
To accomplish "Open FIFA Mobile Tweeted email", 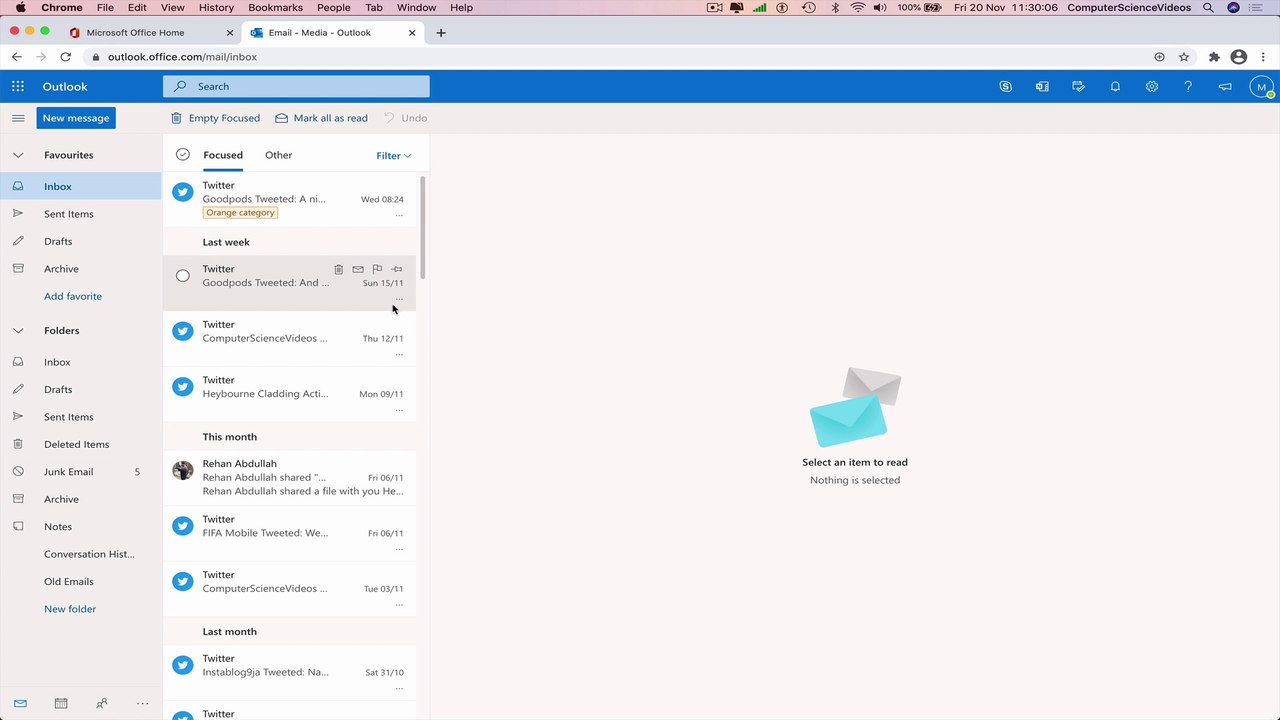I will pos(289,533).
